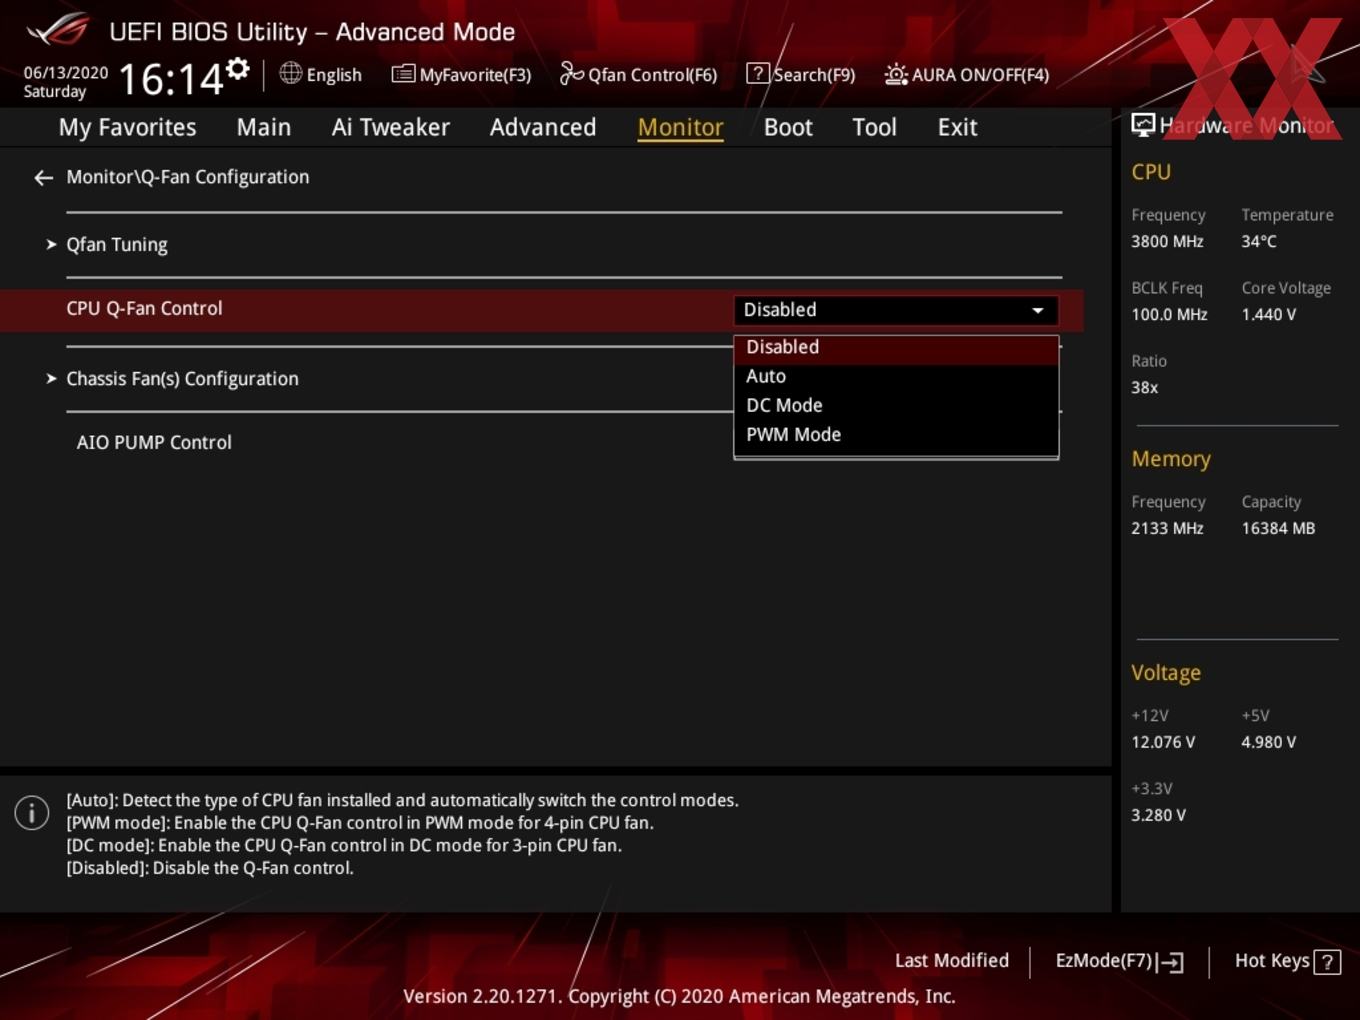This screenshot has height=1020, width=1360.
Task: Go to the Boot tab
Action: tap(788, 127)
